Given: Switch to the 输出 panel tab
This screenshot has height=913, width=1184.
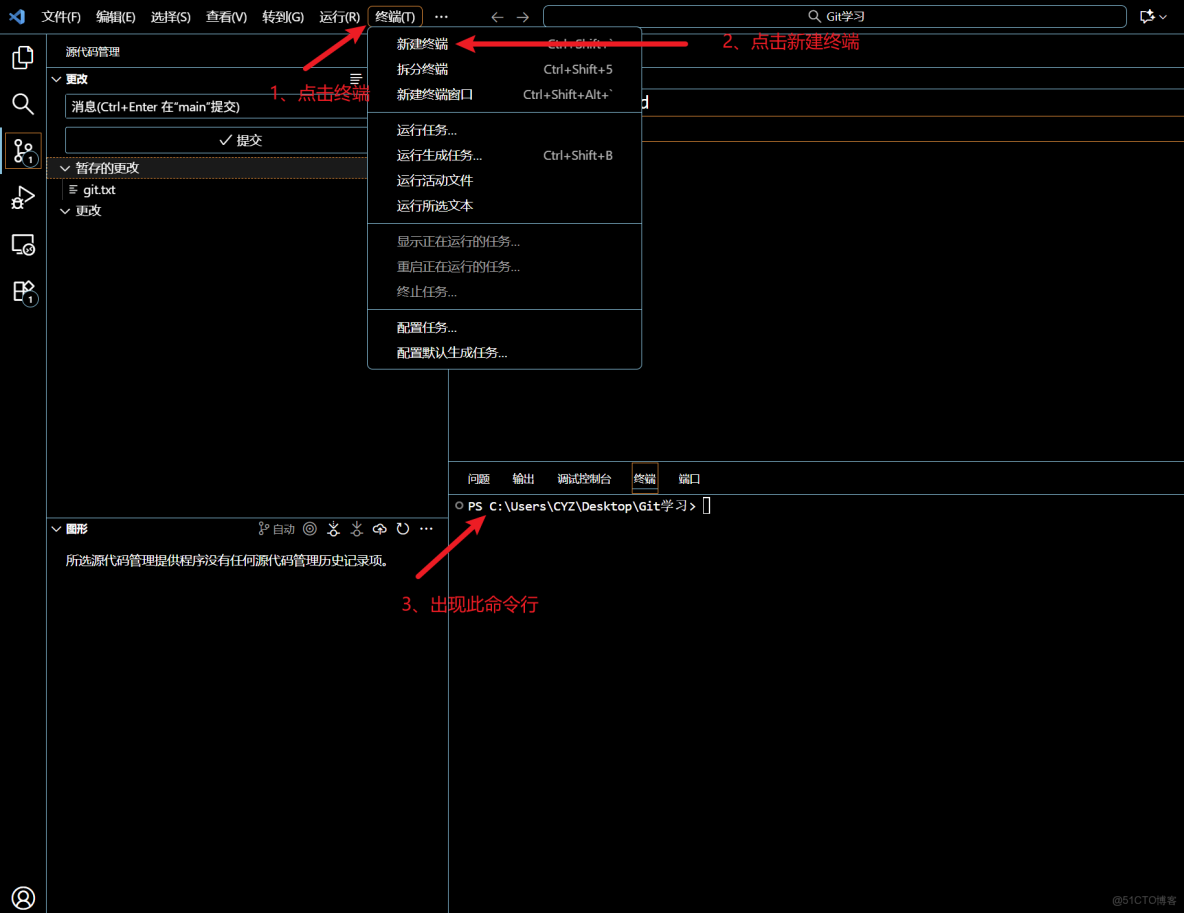Looking at the screenshot, I should point(522,478).
